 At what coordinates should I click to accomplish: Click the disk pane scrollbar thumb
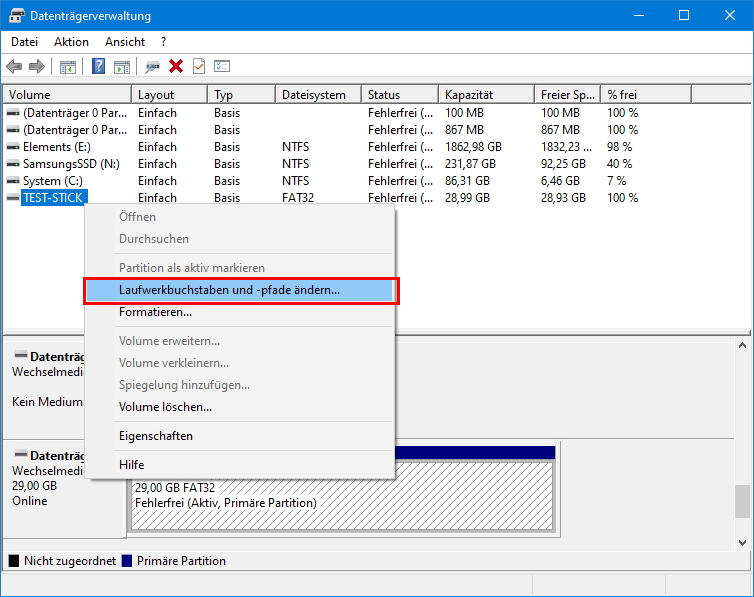point(742,501)
